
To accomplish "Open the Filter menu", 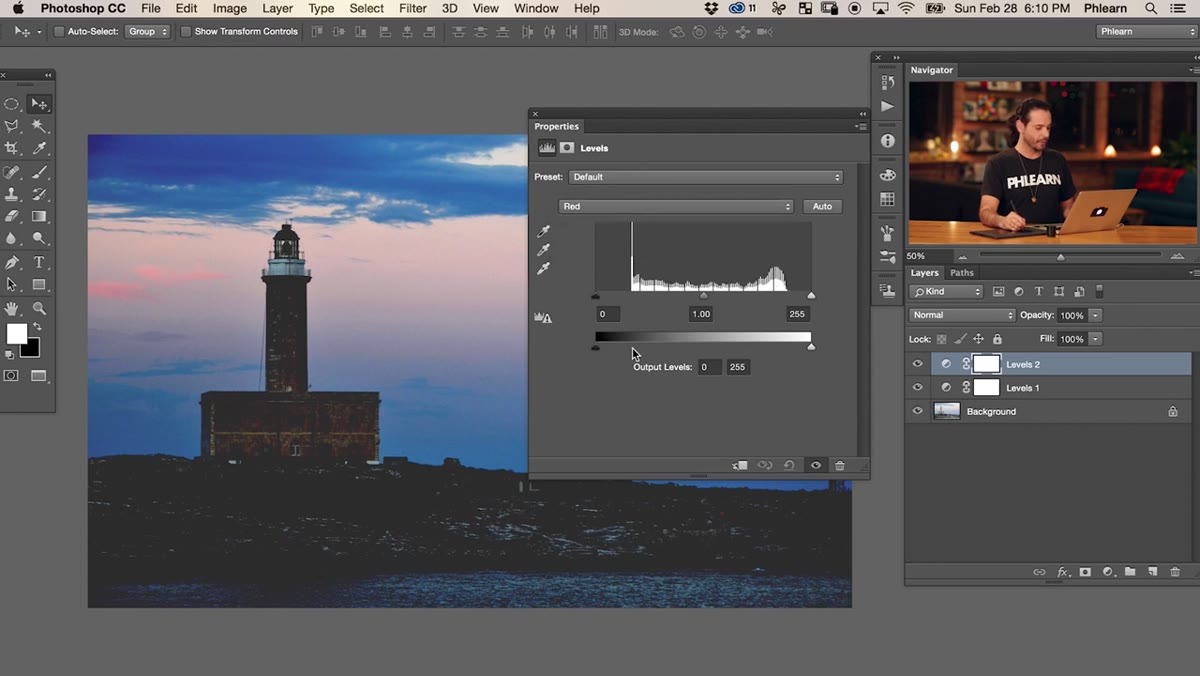I will 413,8.
